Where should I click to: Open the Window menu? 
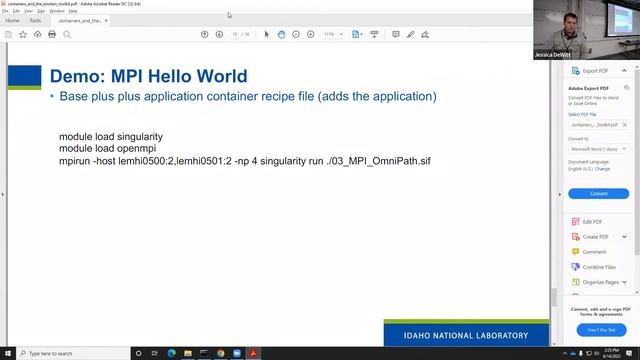[57, 11]
